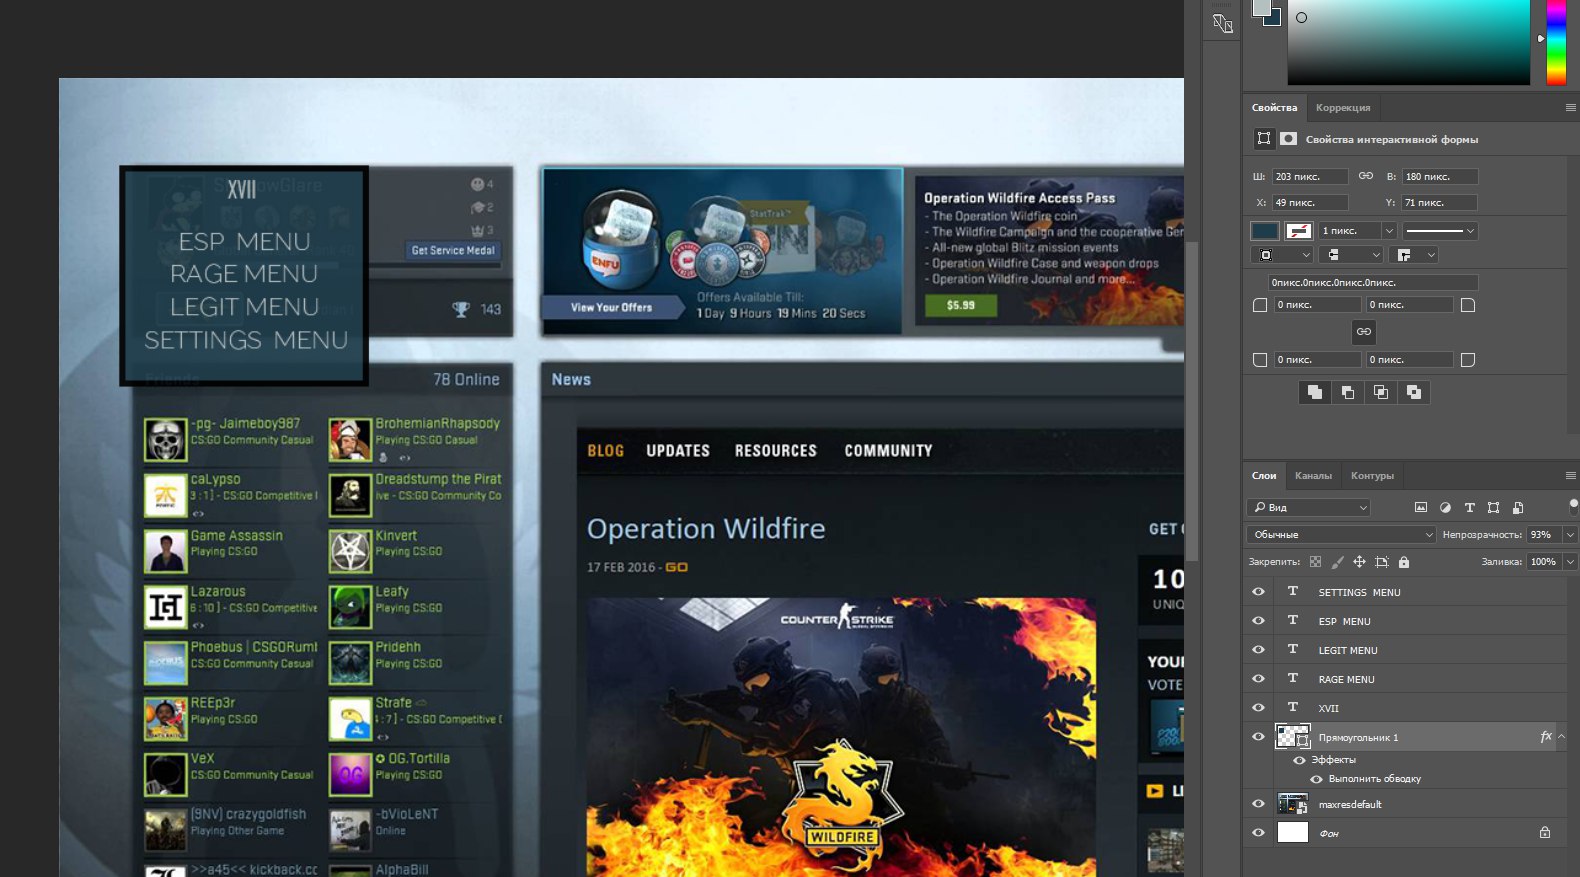Open stroke line style dropdown

[x=1440, y=230]
